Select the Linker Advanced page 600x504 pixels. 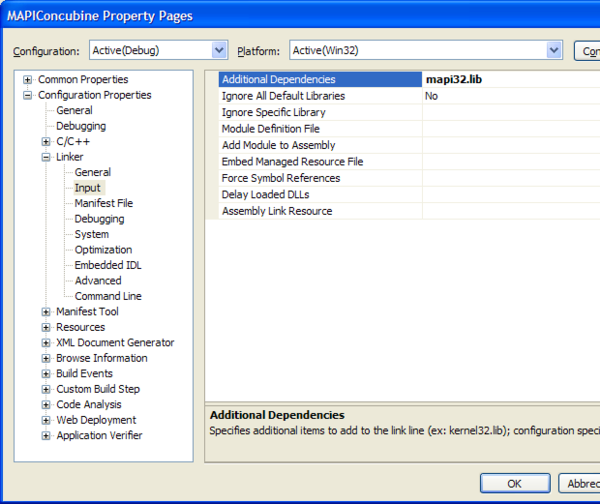(x=98, y=281)
